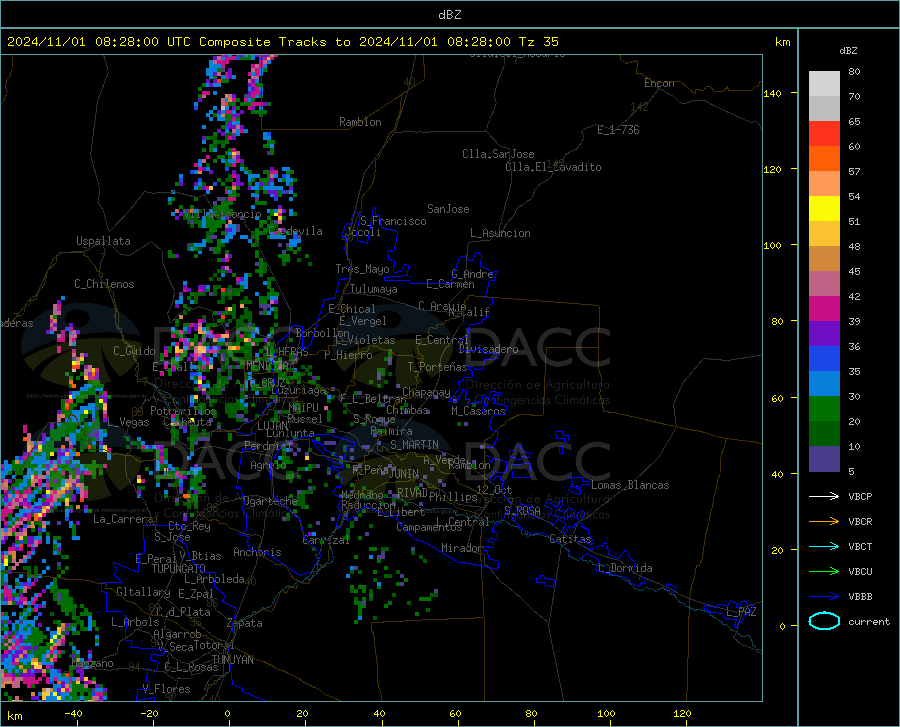Select the green swatch between 30 and 20
Image resolution: width=900 pixels, height=727 pixels.
click(x=824, y=409)
